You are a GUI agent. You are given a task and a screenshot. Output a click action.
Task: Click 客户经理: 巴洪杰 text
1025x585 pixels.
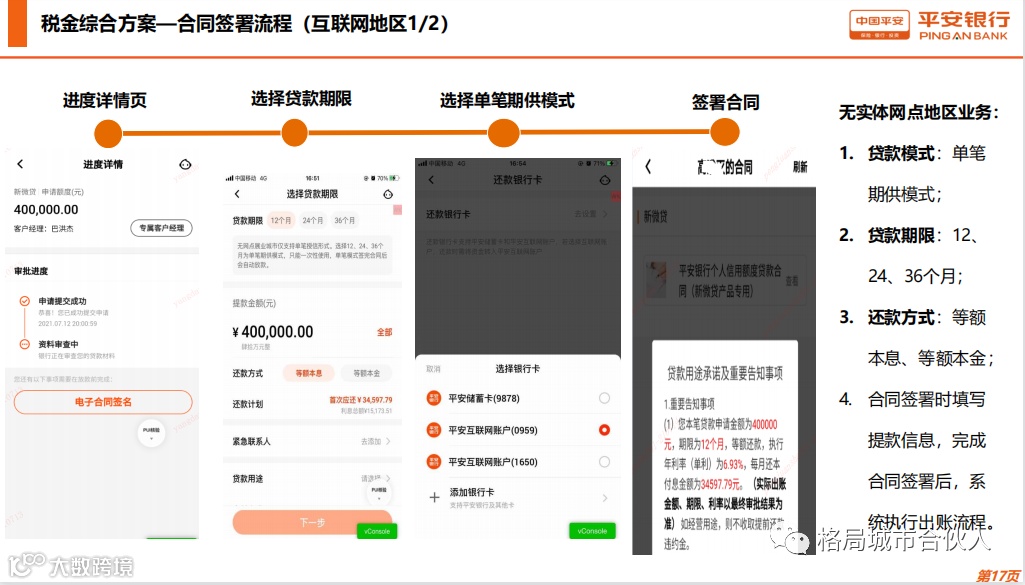tap(44, 229)
